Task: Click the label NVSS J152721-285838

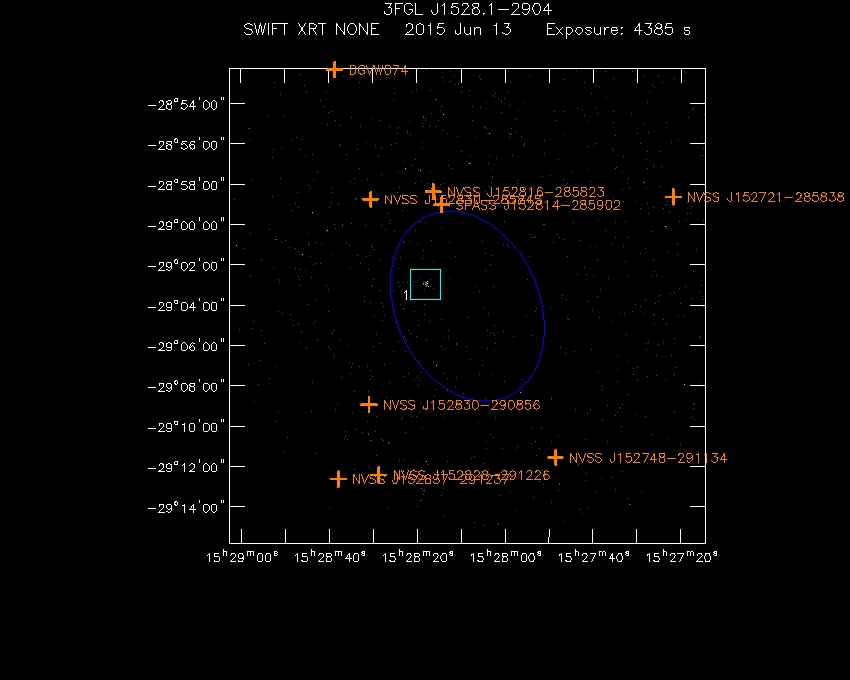Action: [x=765, y=197]
